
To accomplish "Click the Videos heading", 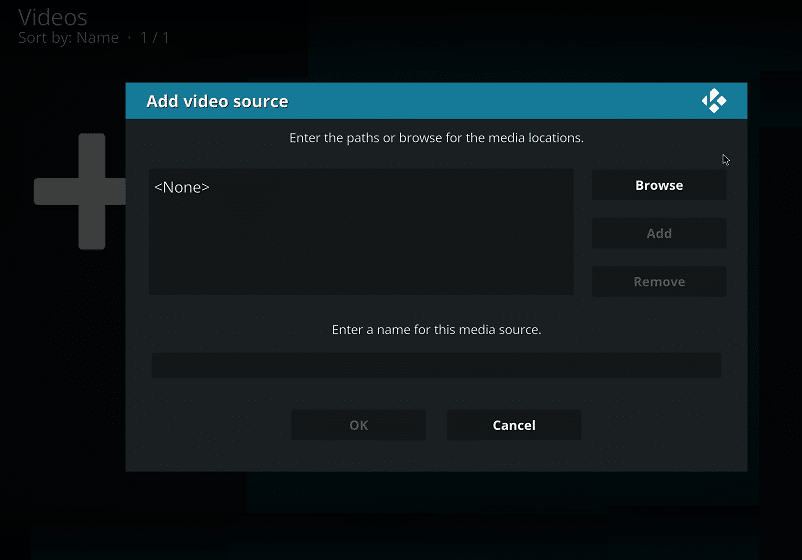I will point(53,17).
